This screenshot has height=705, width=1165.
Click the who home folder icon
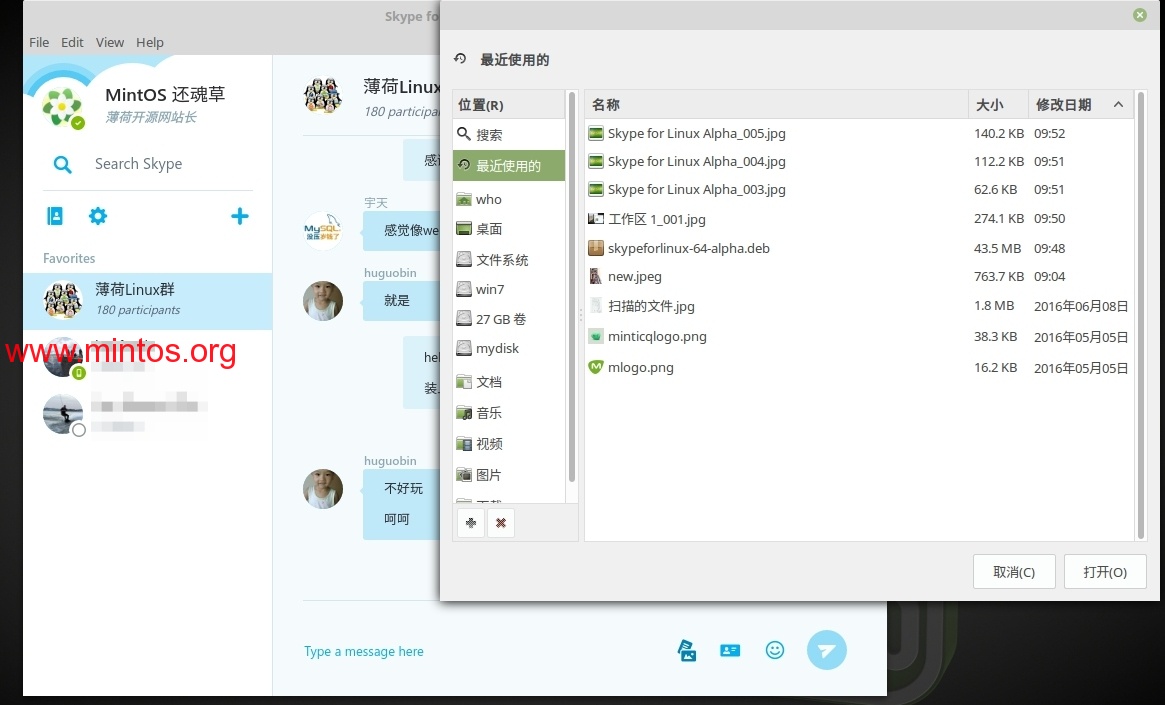[464, 199]
